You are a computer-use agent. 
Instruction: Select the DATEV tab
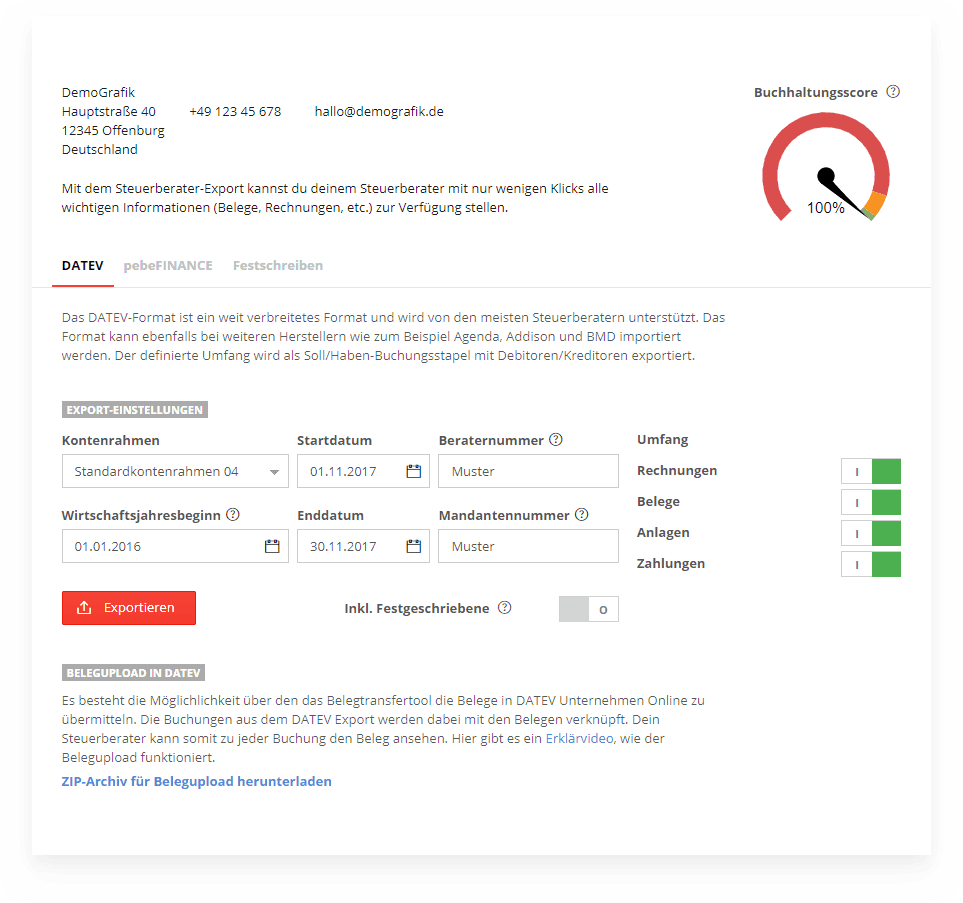pyautogui.click(x=83, y=266)
